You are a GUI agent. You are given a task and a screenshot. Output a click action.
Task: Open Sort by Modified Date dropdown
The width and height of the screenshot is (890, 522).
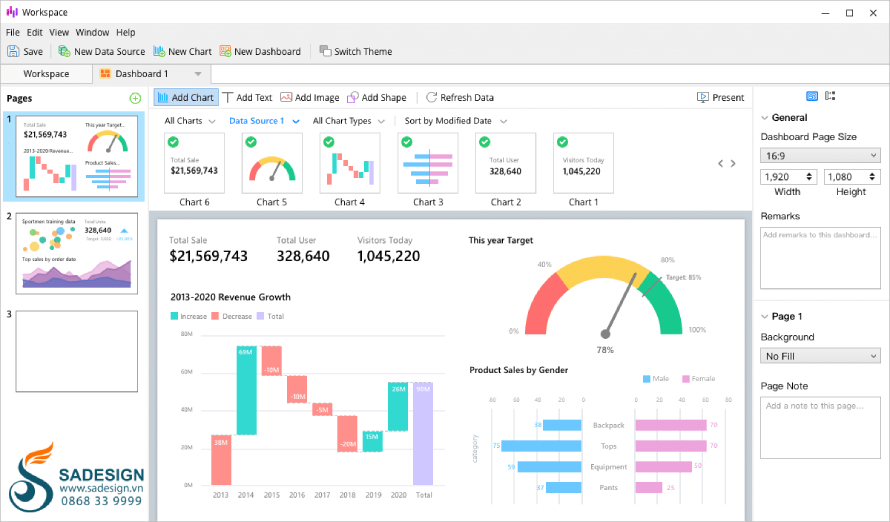click(455, 121)
